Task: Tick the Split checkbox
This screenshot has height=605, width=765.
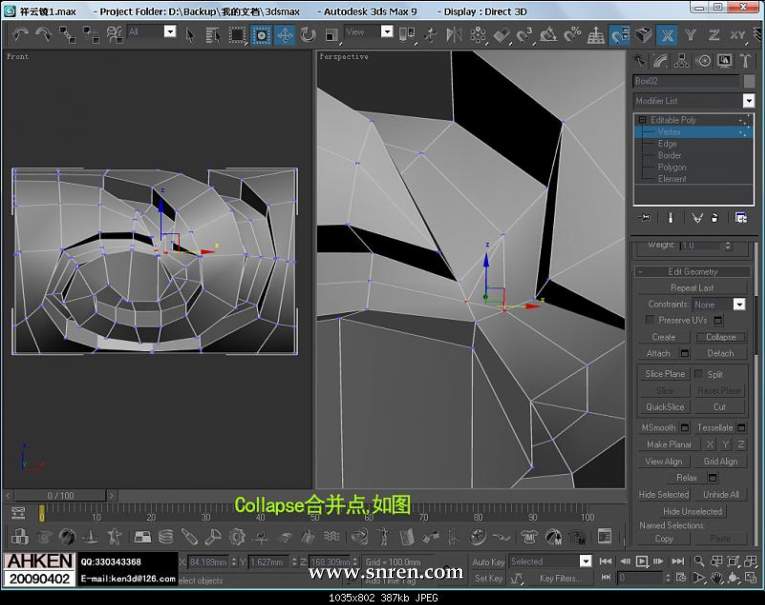Action: (x=698, y=374)
